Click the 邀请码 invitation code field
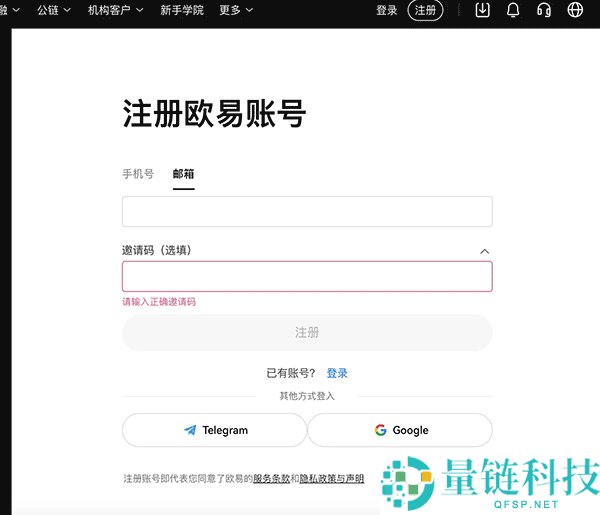The width and height of the screenshot is (600, 515). [x=307, y=276]
